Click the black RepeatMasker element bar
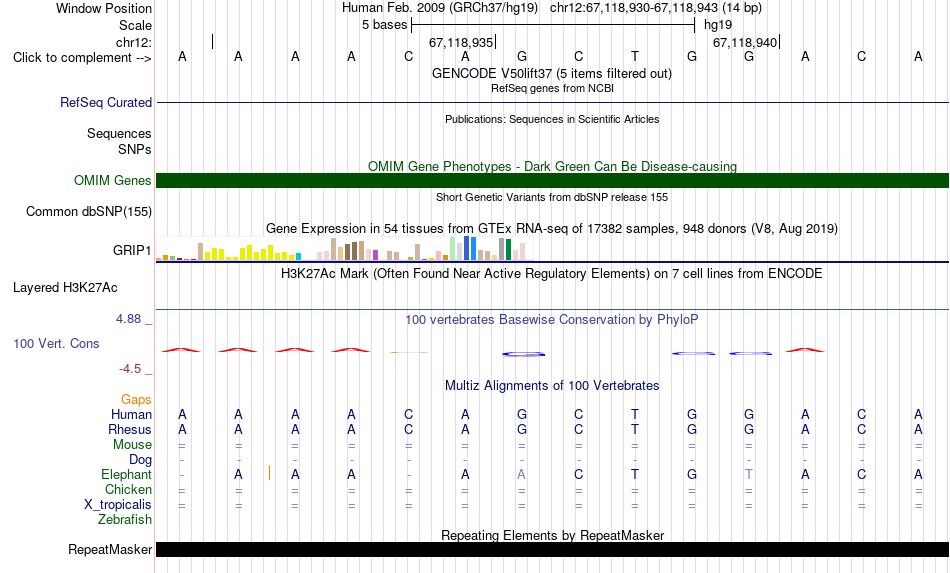The height and width of the screenshot is (573, 950). (x=553, y=549)
